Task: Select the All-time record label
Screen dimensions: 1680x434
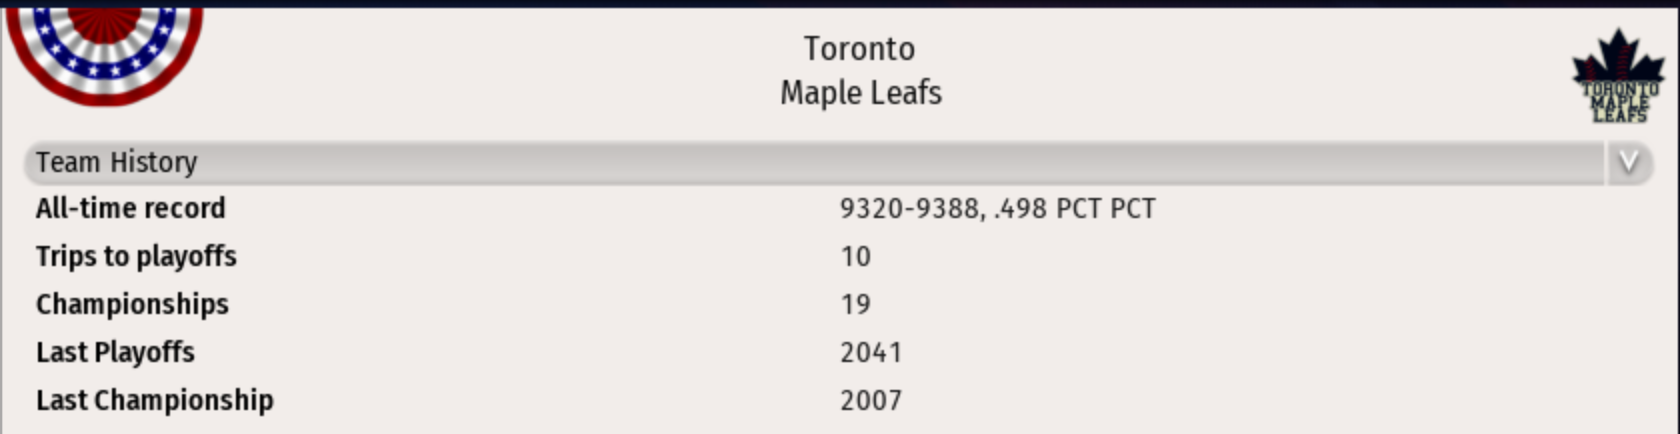Action: click(131, 208)
